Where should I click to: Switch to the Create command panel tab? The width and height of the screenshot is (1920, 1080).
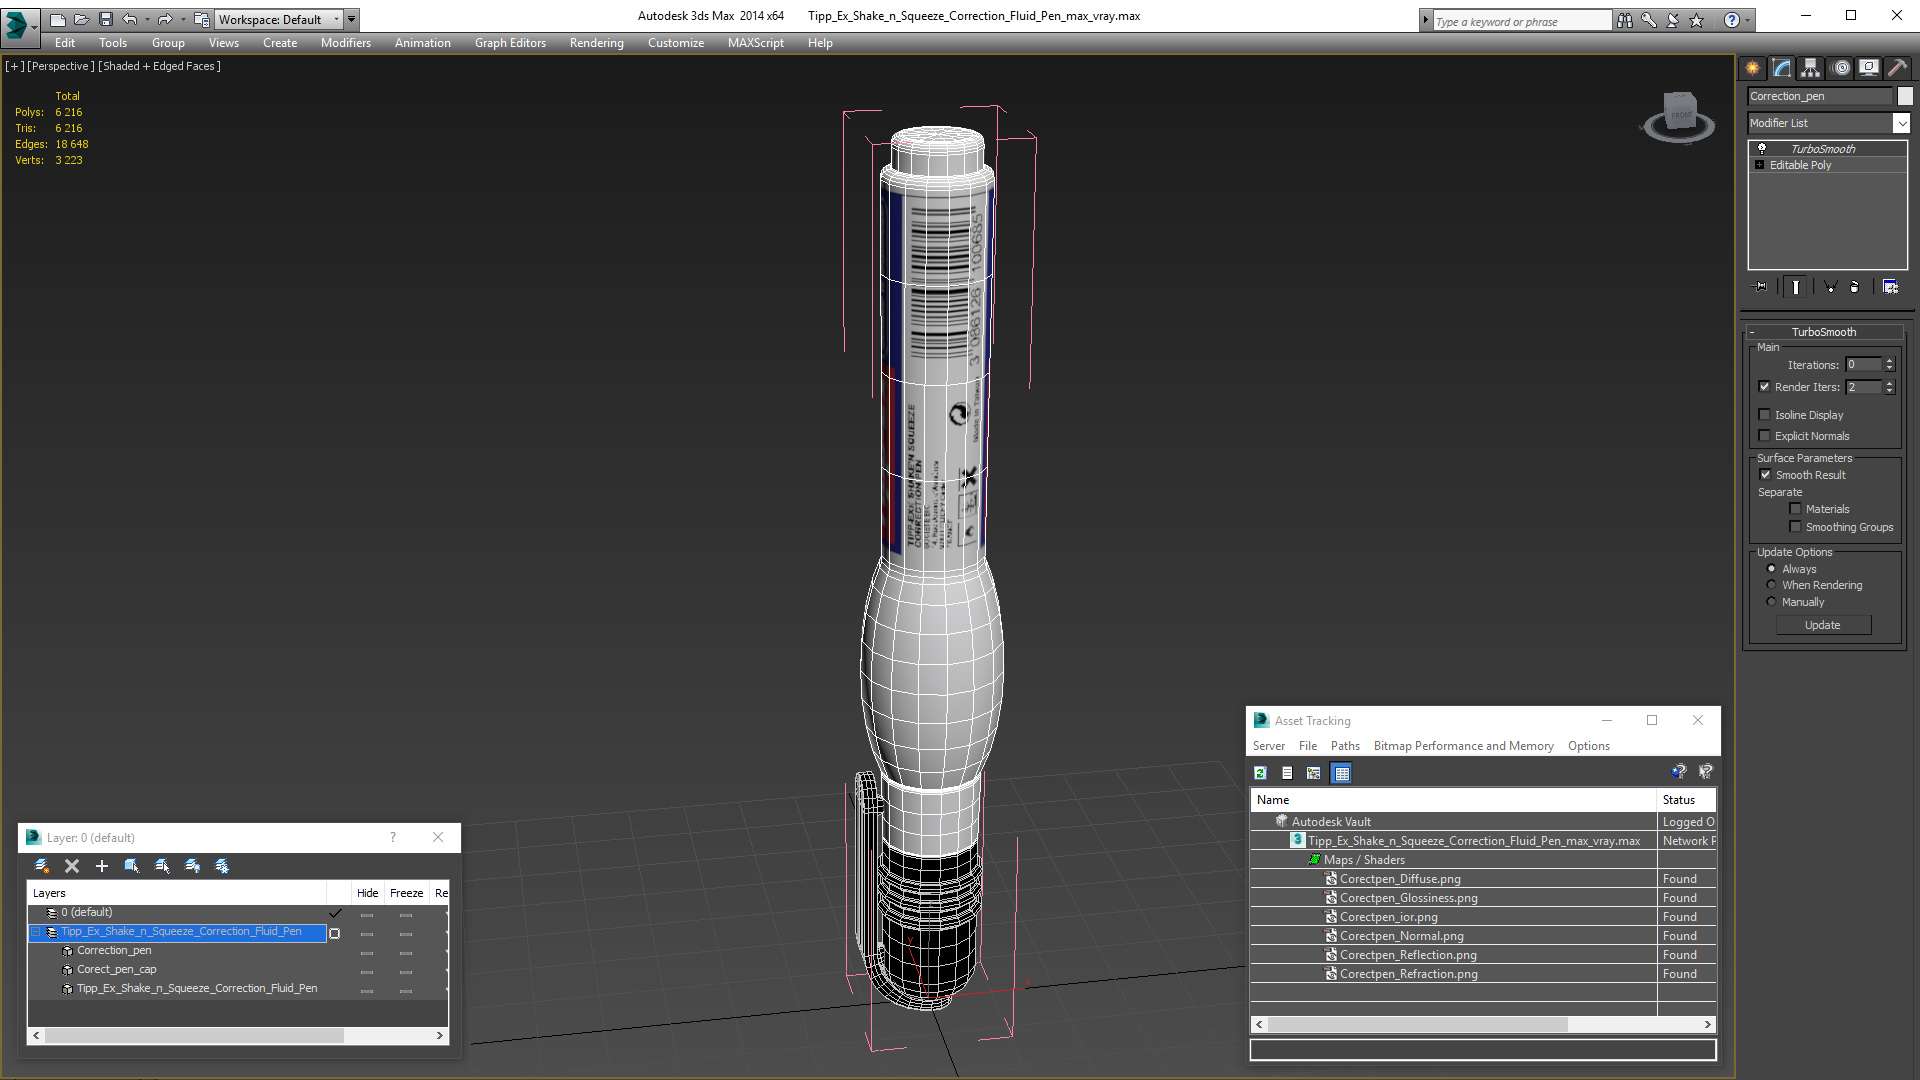coord(1753,68)
